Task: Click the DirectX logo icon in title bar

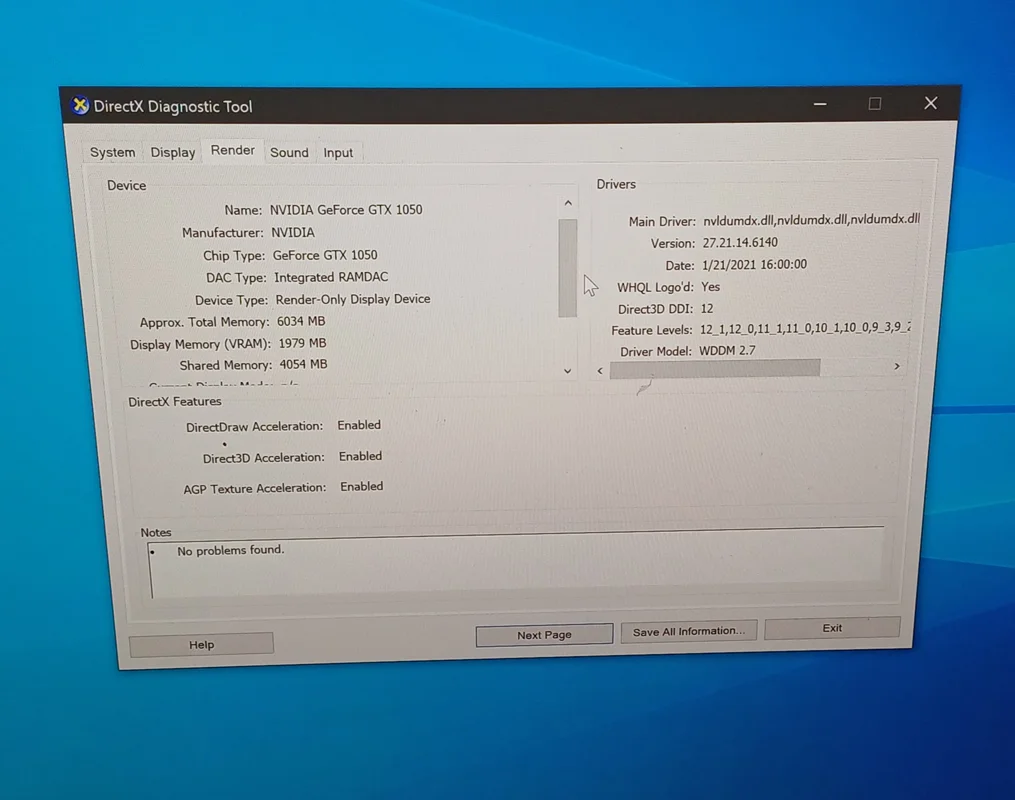Action: pos(81,106)
